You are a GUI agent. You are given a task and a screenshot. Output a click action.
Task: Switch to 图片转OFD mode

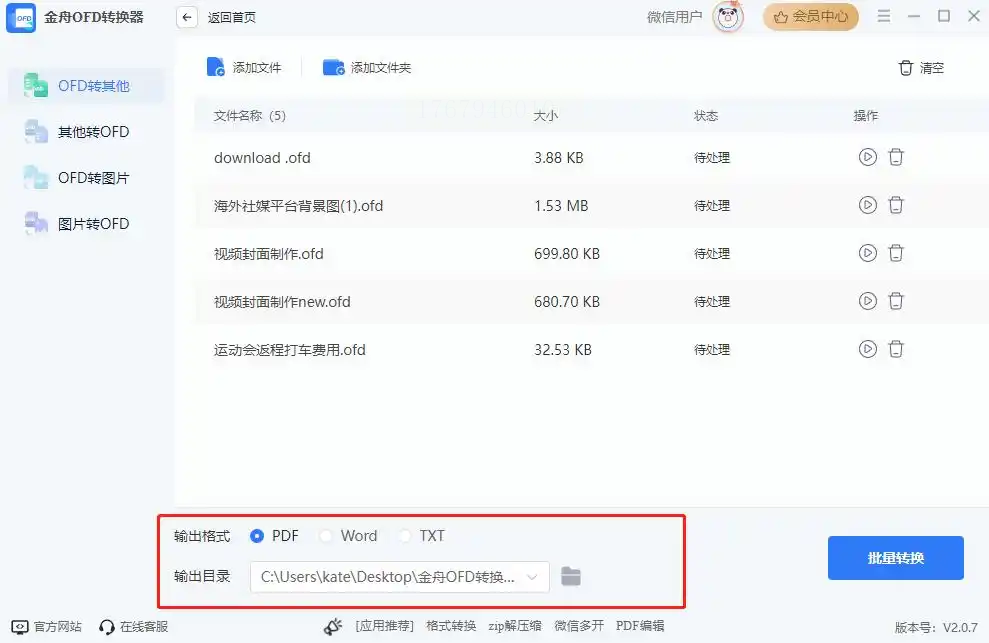pos(86,224)
